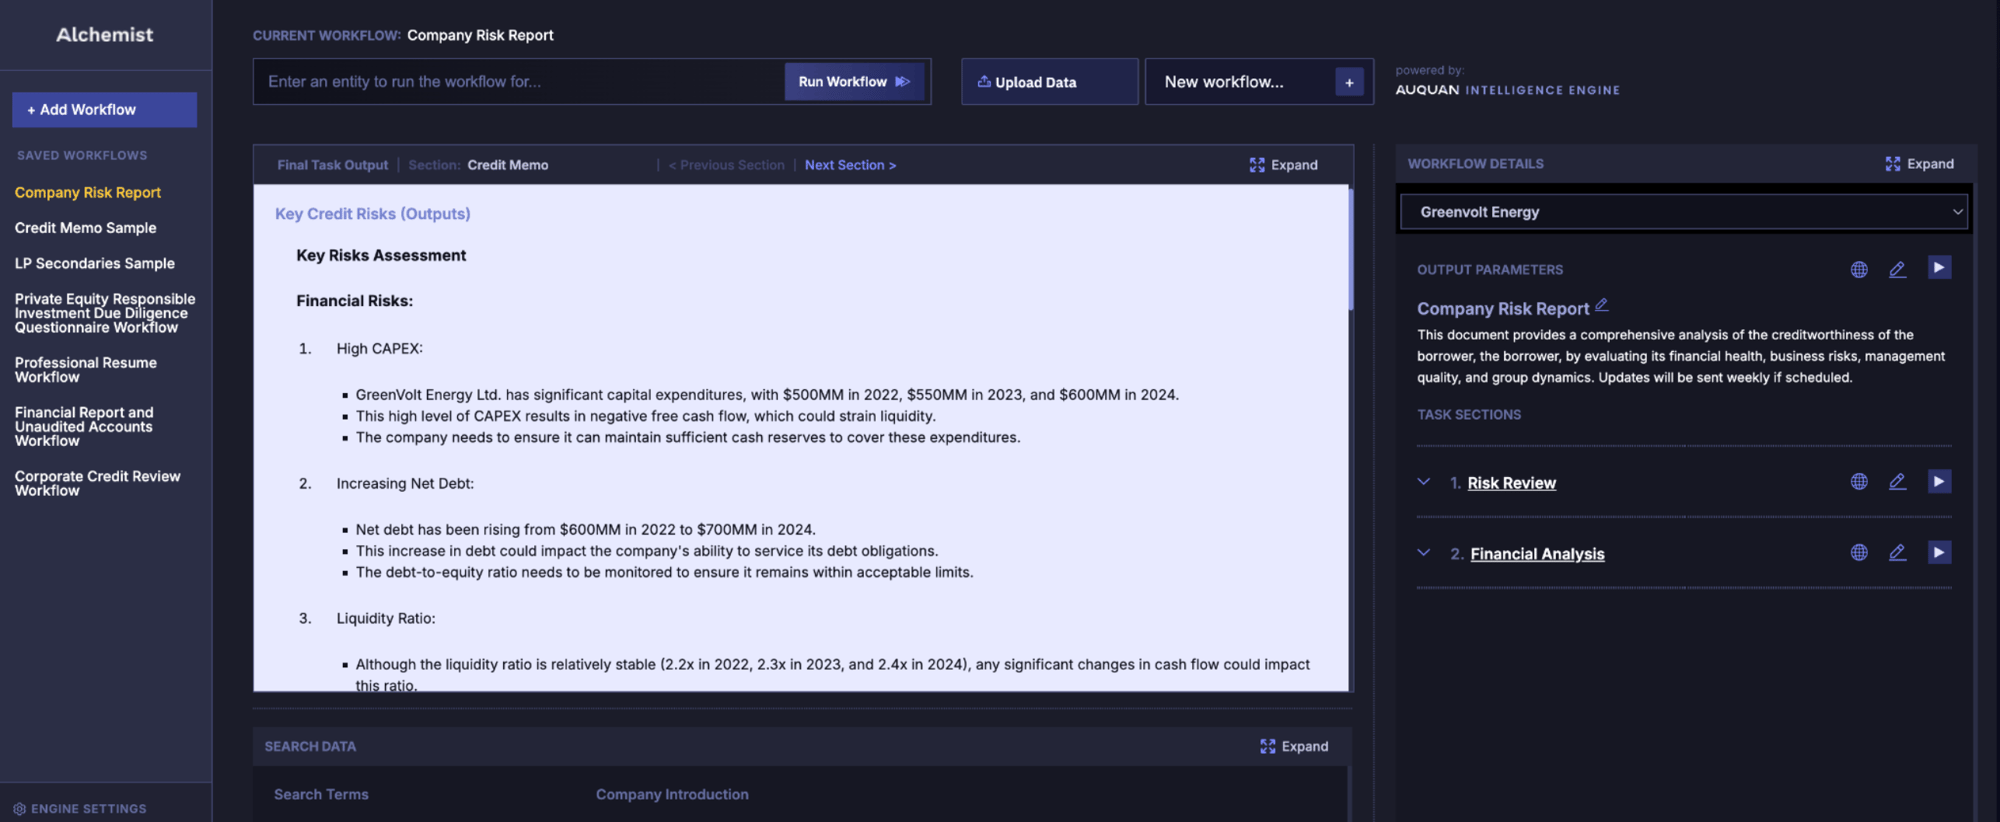
Task: Go to Next Section link
Action: coord(850,165)
